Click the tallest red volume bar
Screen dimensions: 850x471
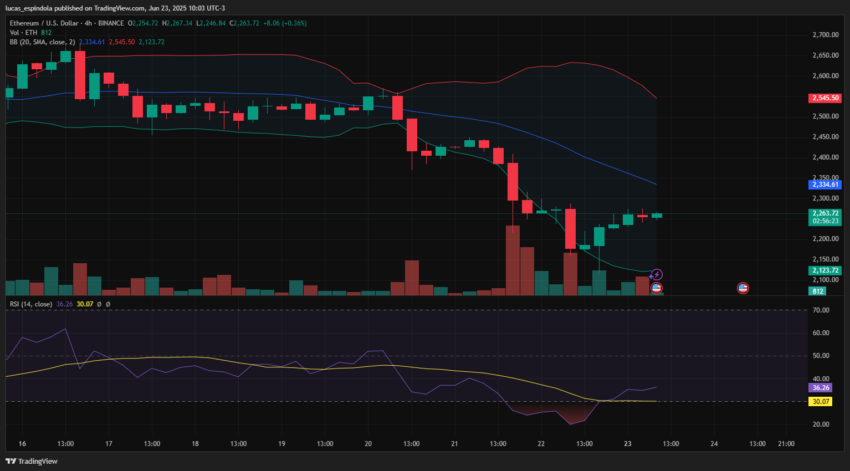(x=513, y=260)
